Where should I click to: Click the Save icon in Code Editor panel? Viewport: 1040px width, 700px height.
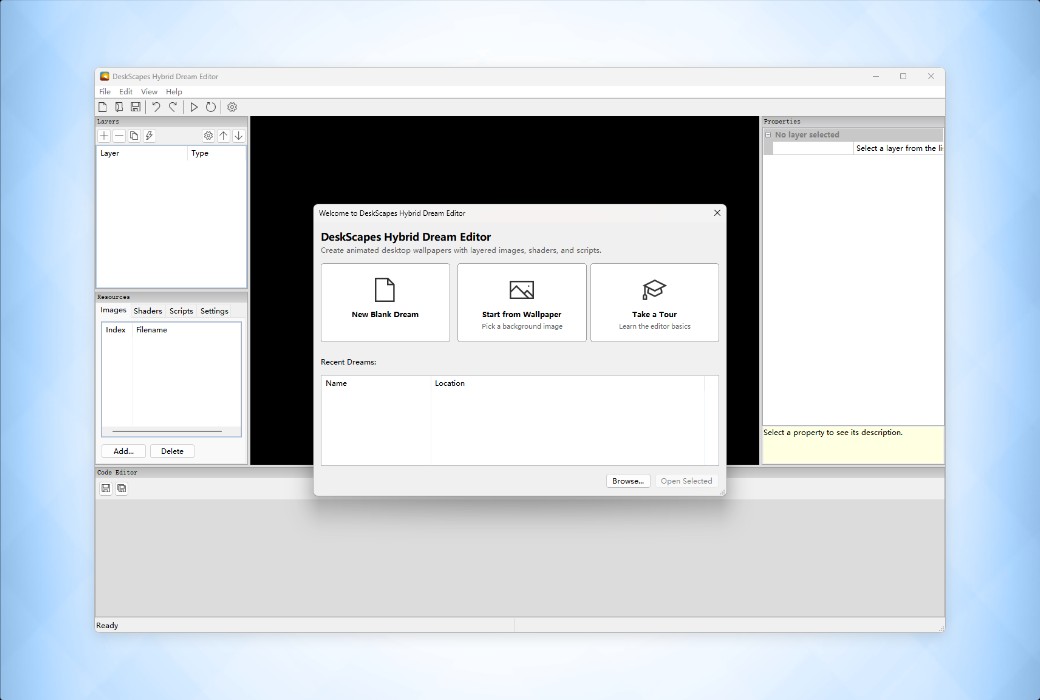click(x=105, y=488)
